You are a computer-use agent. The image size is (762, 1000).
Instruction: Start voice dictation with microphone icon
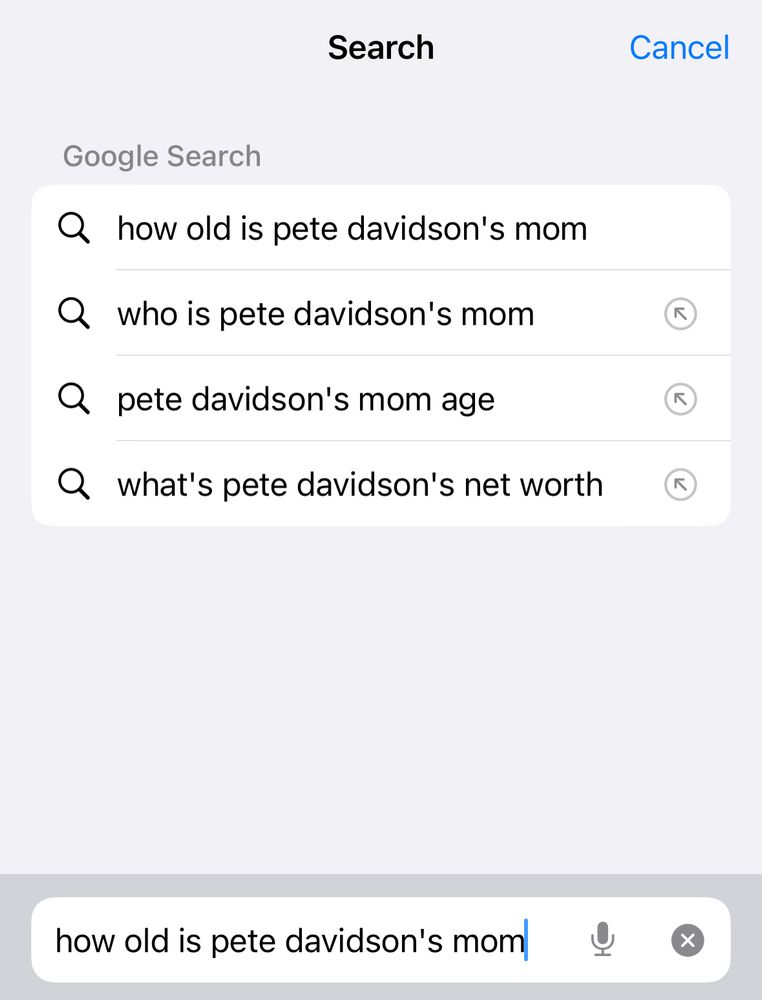click(602, 939)
